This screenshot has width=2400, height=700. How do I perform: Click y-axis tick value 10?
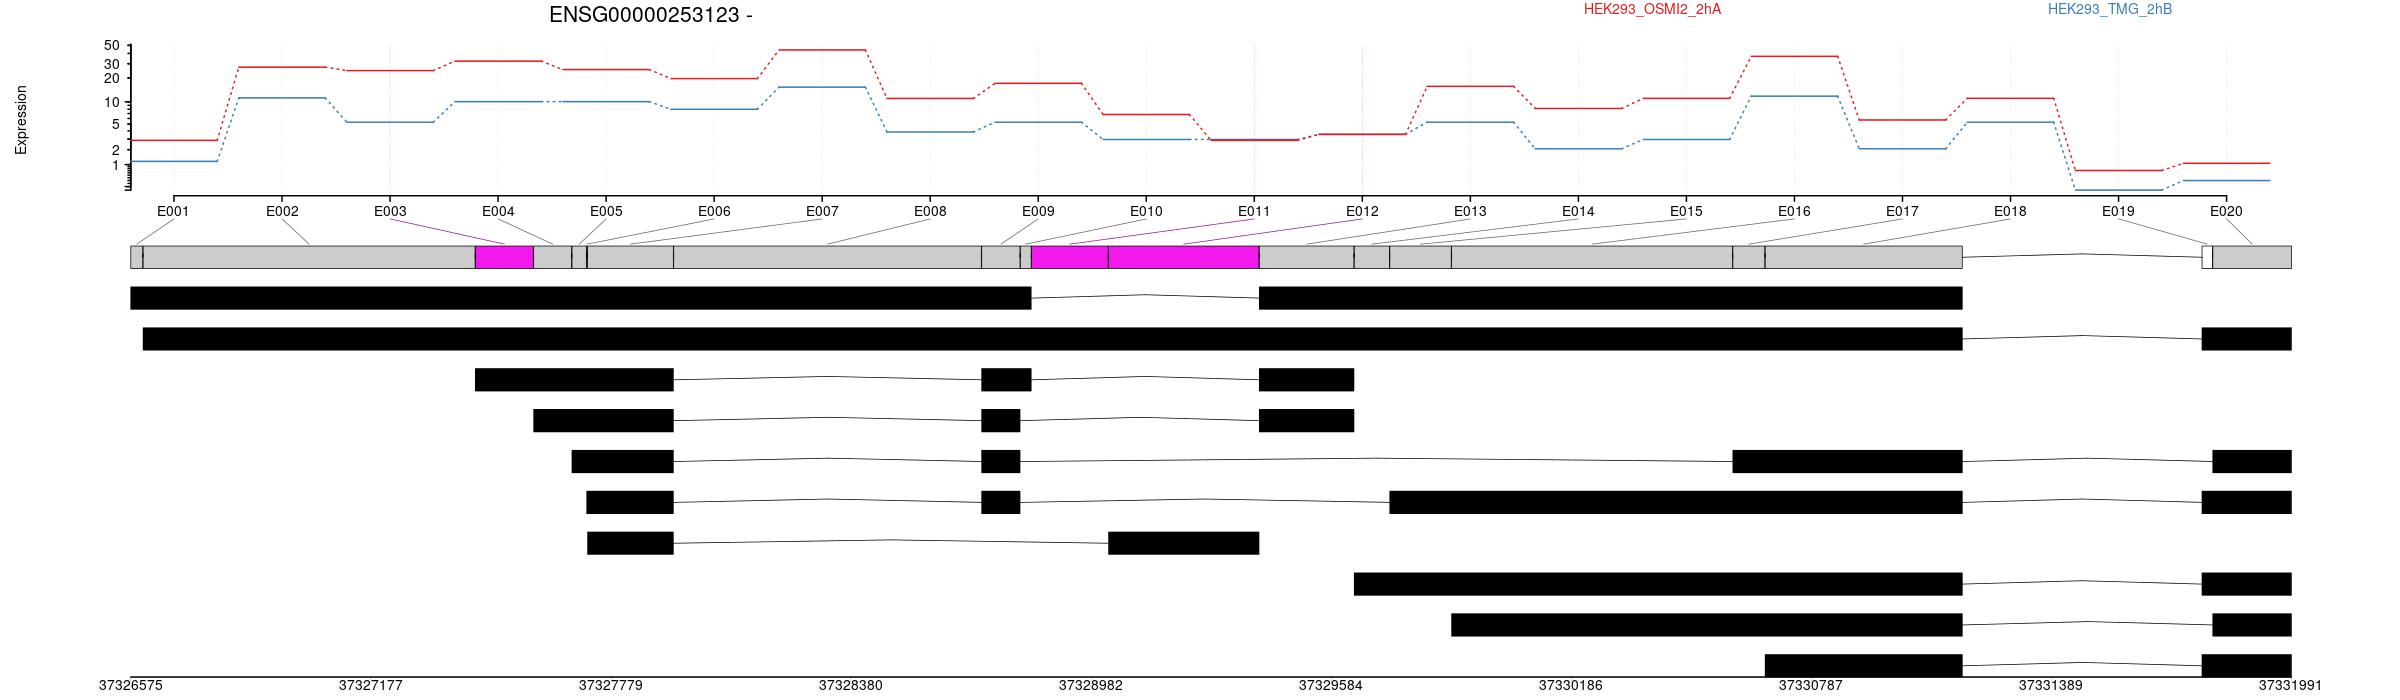[111, 102]
